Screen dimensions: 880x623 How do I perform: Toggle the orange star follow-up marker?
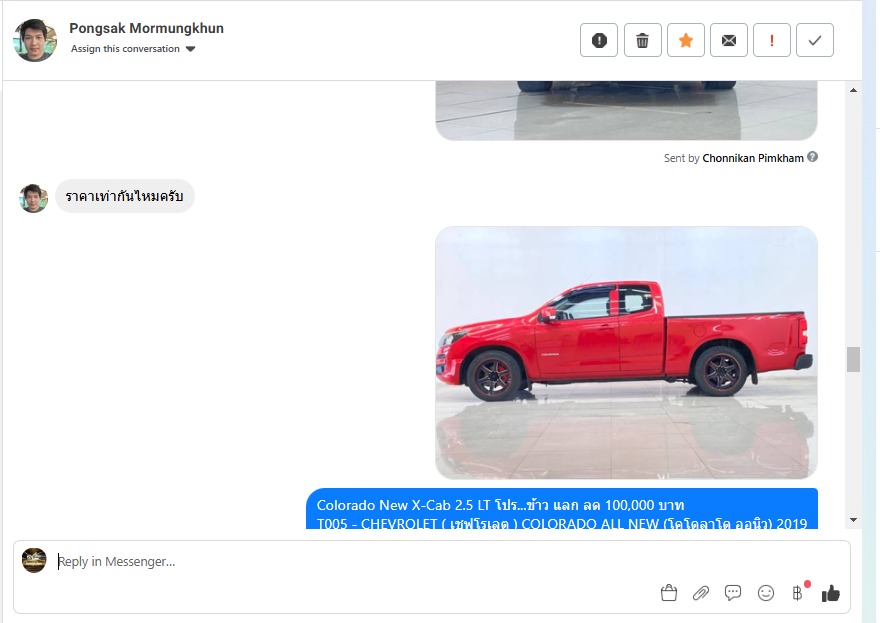686,40
